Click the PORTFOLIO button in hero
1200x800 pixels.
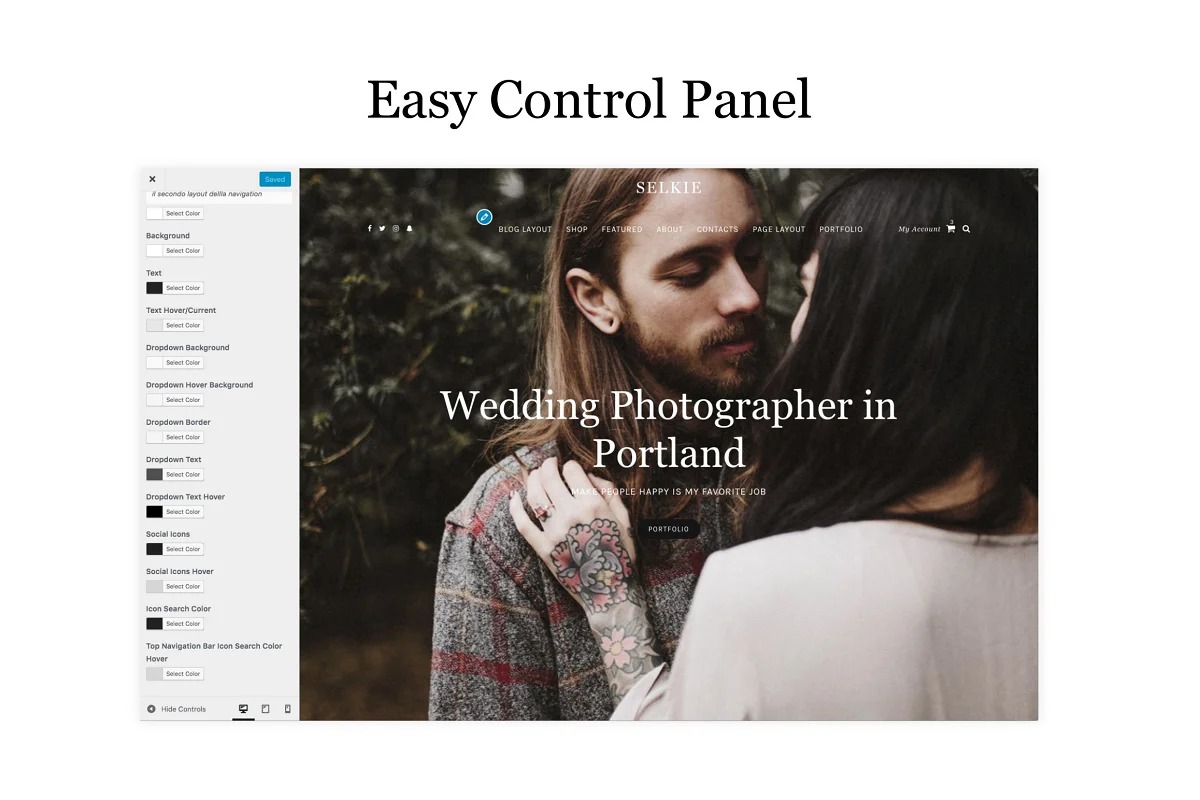(x=668, y=529)
